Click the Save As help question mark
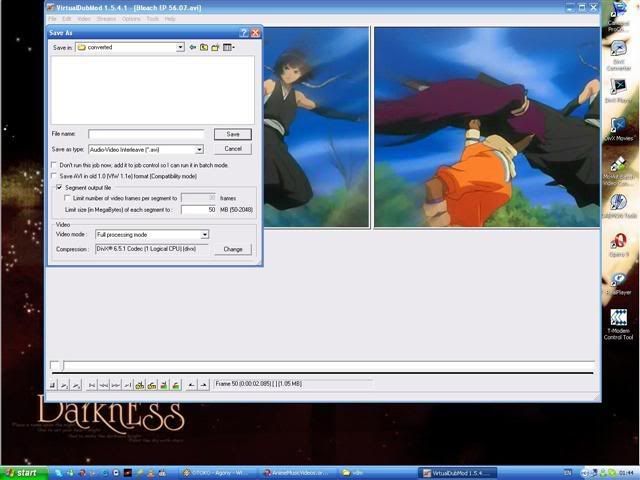 point(244,33)
